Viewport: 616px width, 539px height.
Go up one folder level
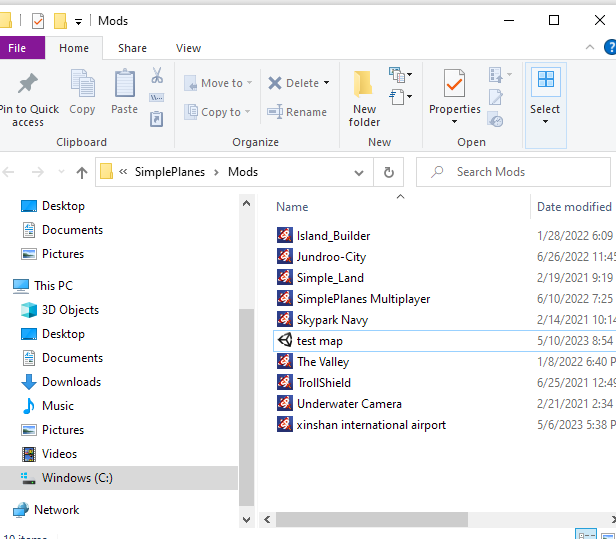pyautogui.click(x=82, y=172)
